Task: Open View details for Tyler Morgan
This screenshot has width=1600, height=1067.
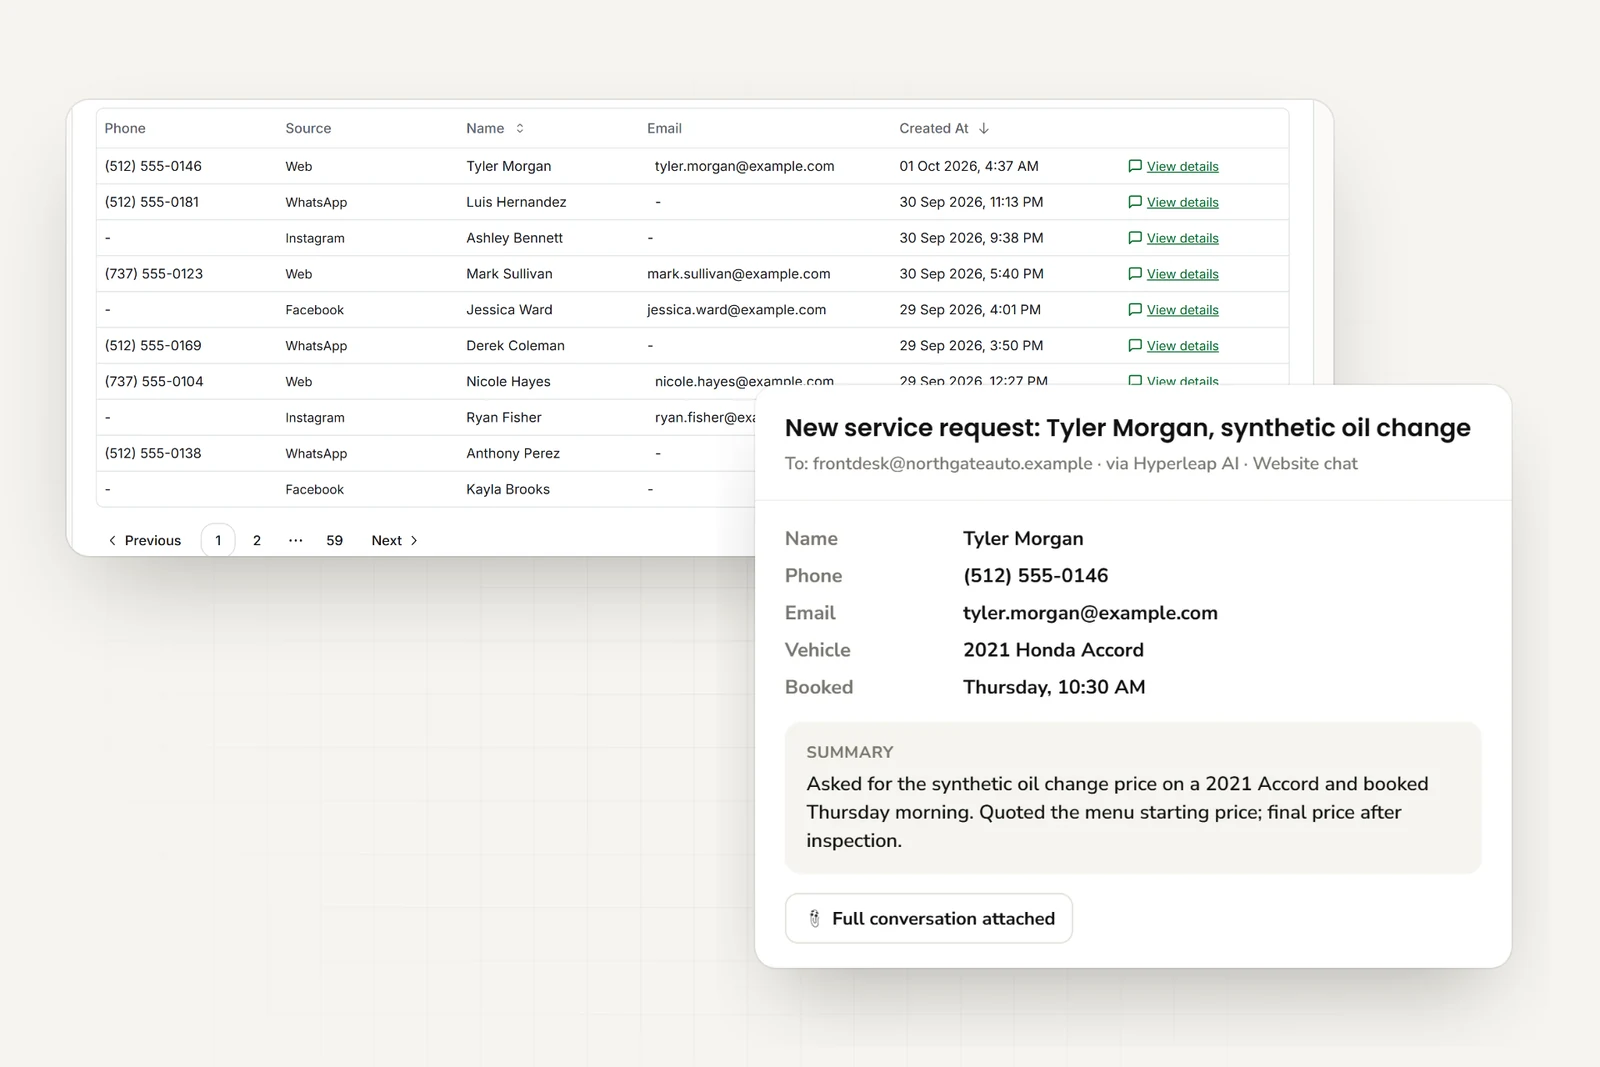Action: click(x=1182, y=166)
